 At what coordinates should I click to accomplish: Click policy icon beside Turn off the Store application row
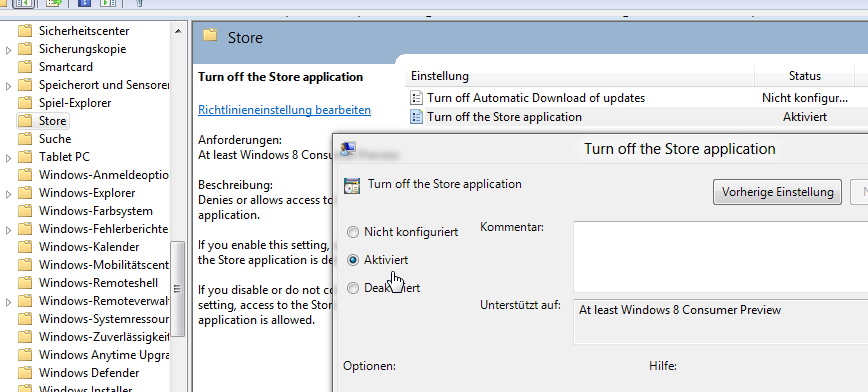tap(416, 117)
